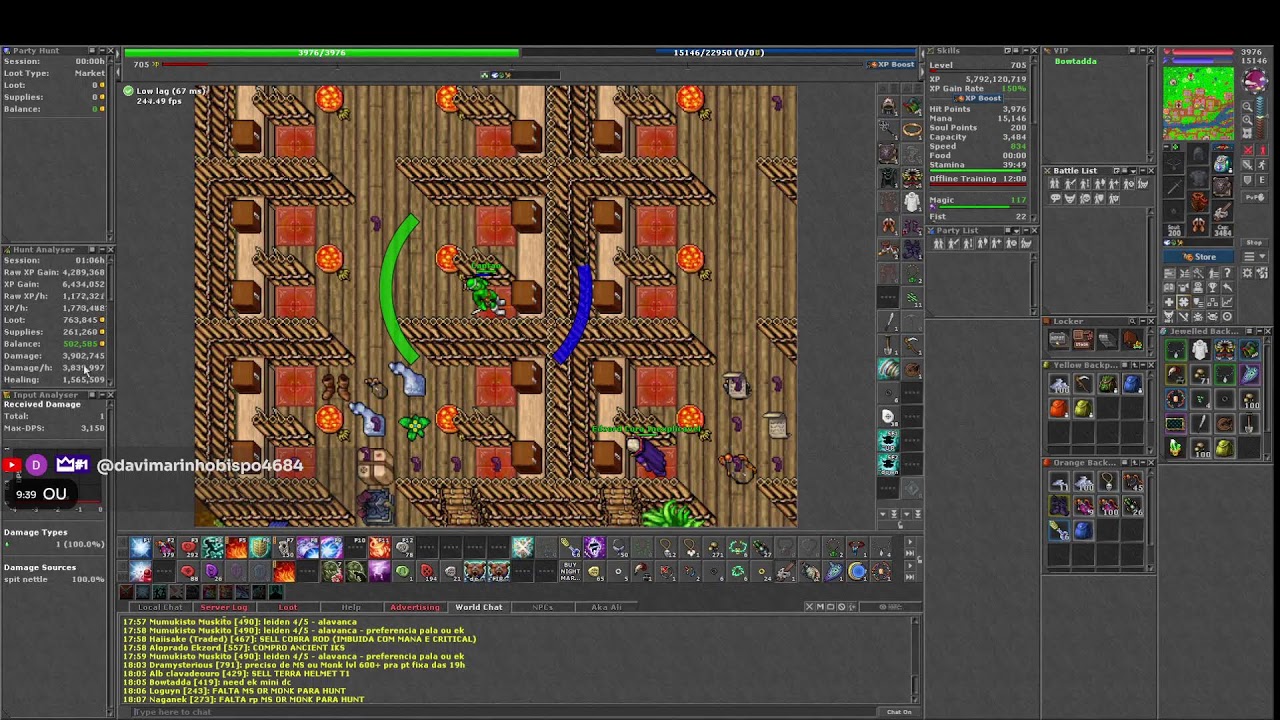The image size is (1280, 720).
Task: Click blue backpack in Yellow Backpack
Action: pyautogui.click(x=1133, y=384)
